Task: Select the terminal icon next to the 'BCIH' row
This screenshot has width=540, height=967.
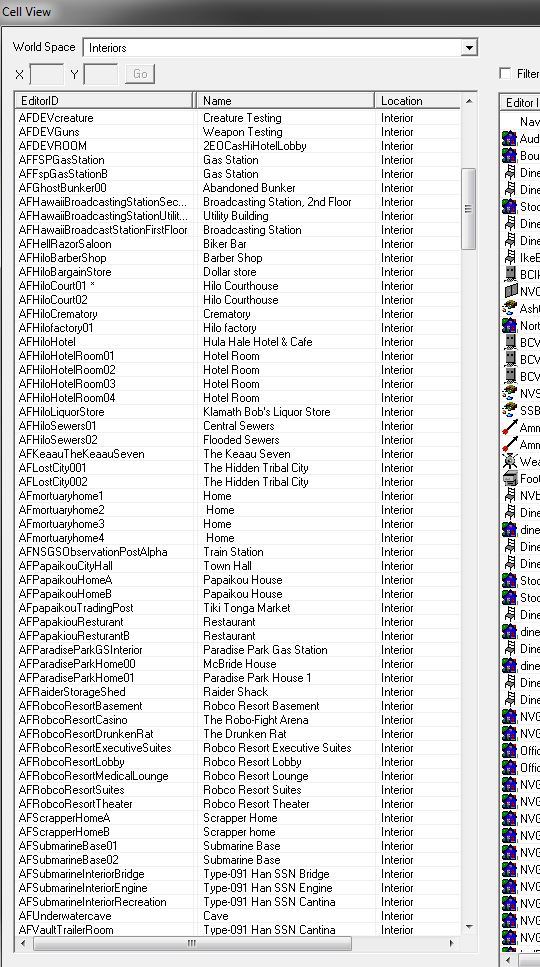Action: 509,274
